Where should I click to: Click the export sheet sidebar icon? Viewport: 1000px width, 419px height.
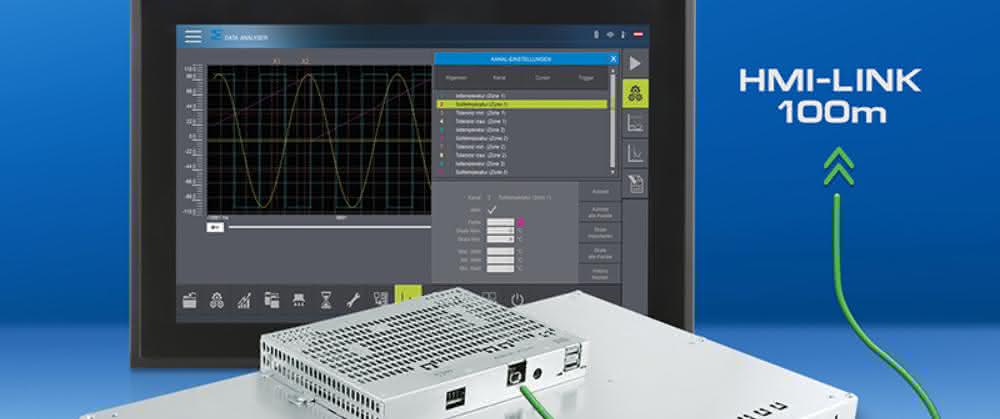pos(635,184)
